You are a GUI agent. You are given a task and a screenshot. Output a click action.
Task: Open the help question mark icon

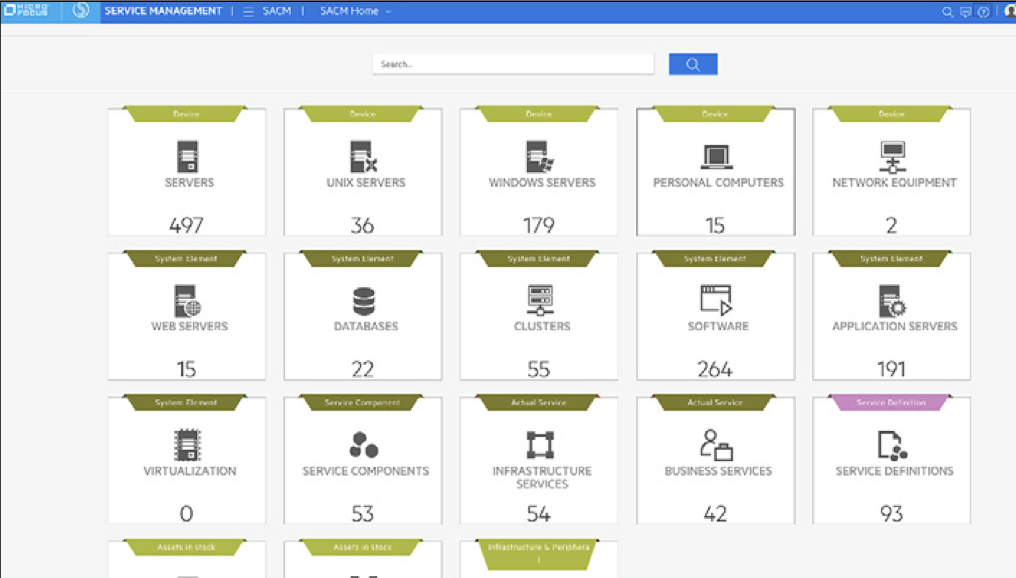pos(984,12)
